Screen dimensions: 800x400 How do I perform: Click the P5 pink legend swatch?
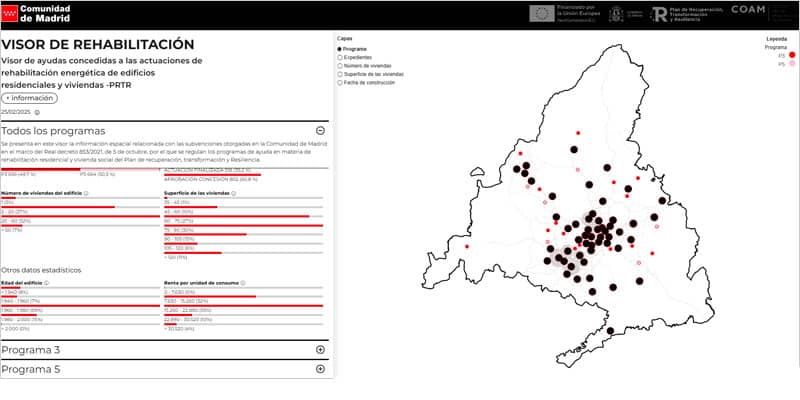tap(792, 64)
